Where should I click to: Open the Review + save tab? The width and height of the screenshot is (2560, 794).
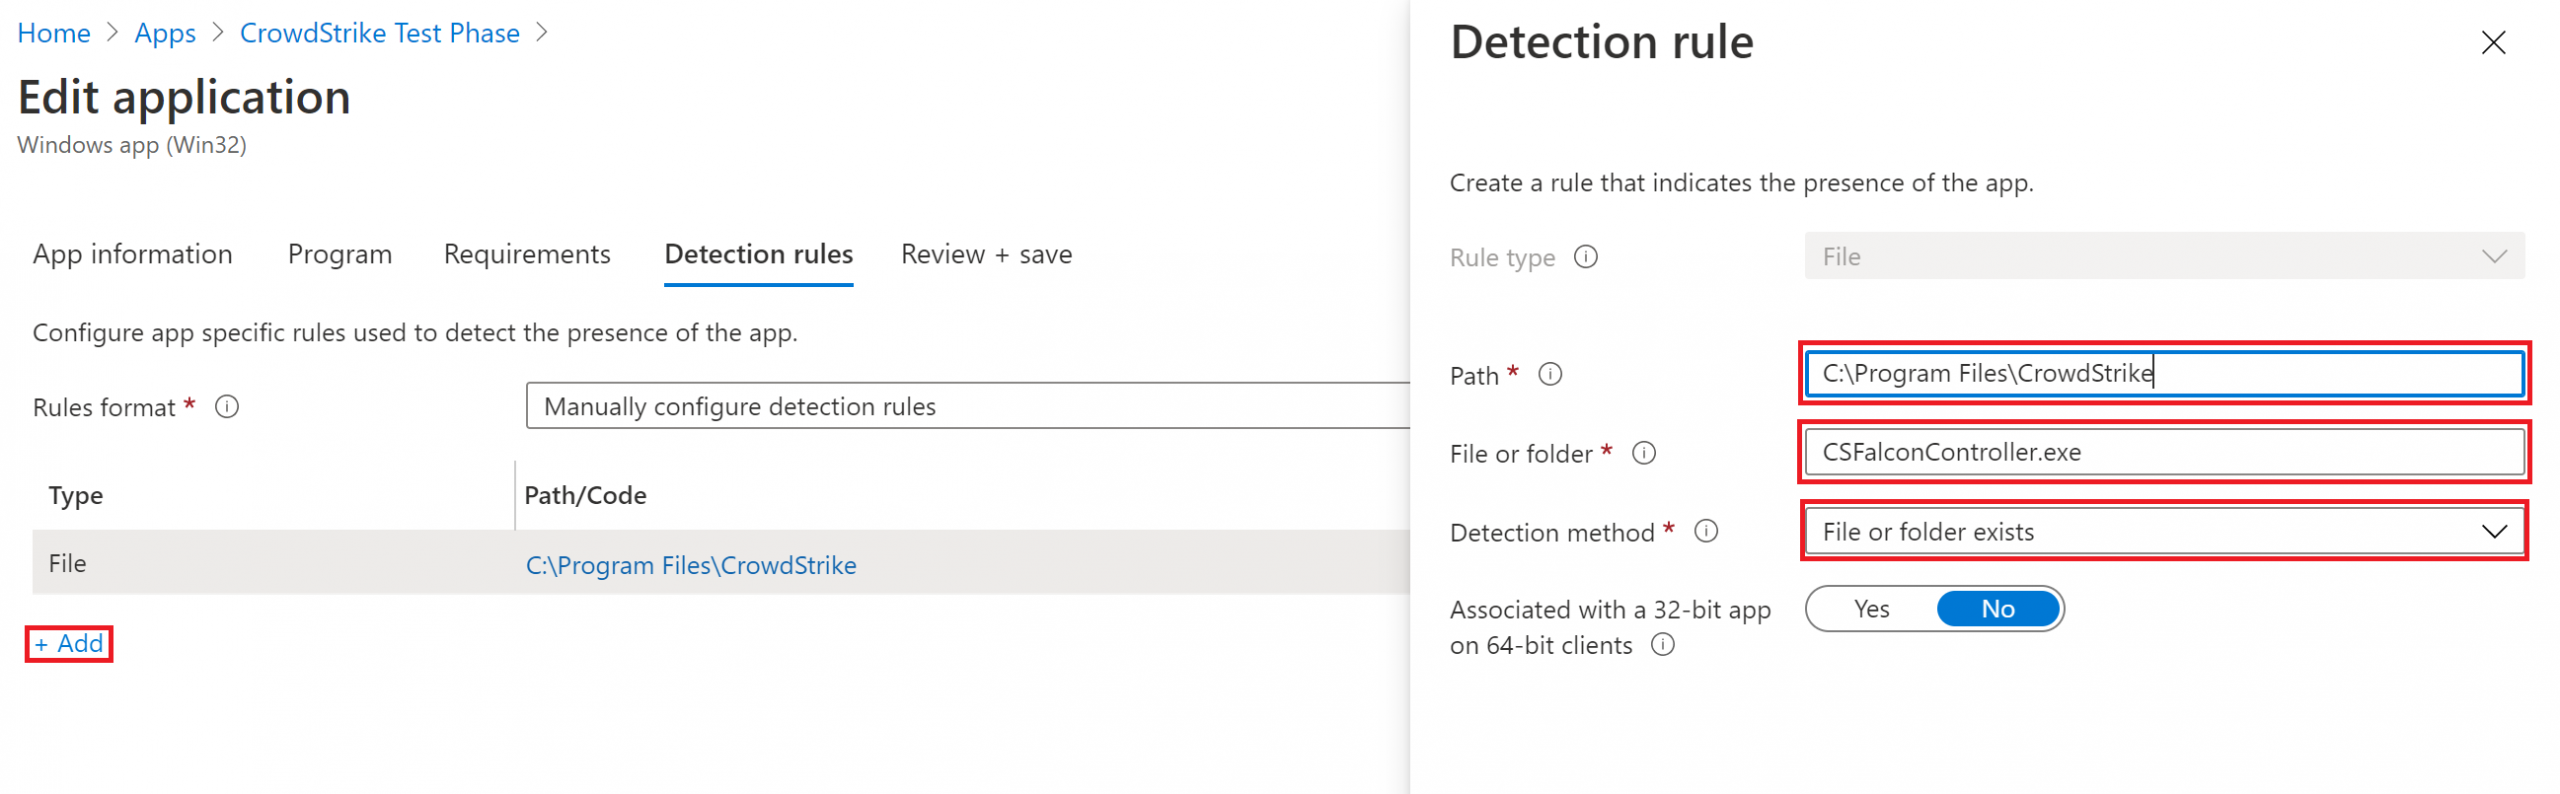click(x=986, y=254)
